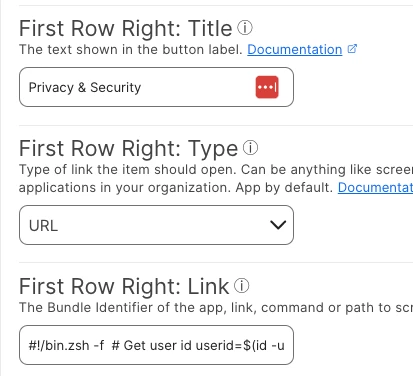Click the URL text in the type selector
The width and height of the screenshot is (413, 376).
click(43, 226)
